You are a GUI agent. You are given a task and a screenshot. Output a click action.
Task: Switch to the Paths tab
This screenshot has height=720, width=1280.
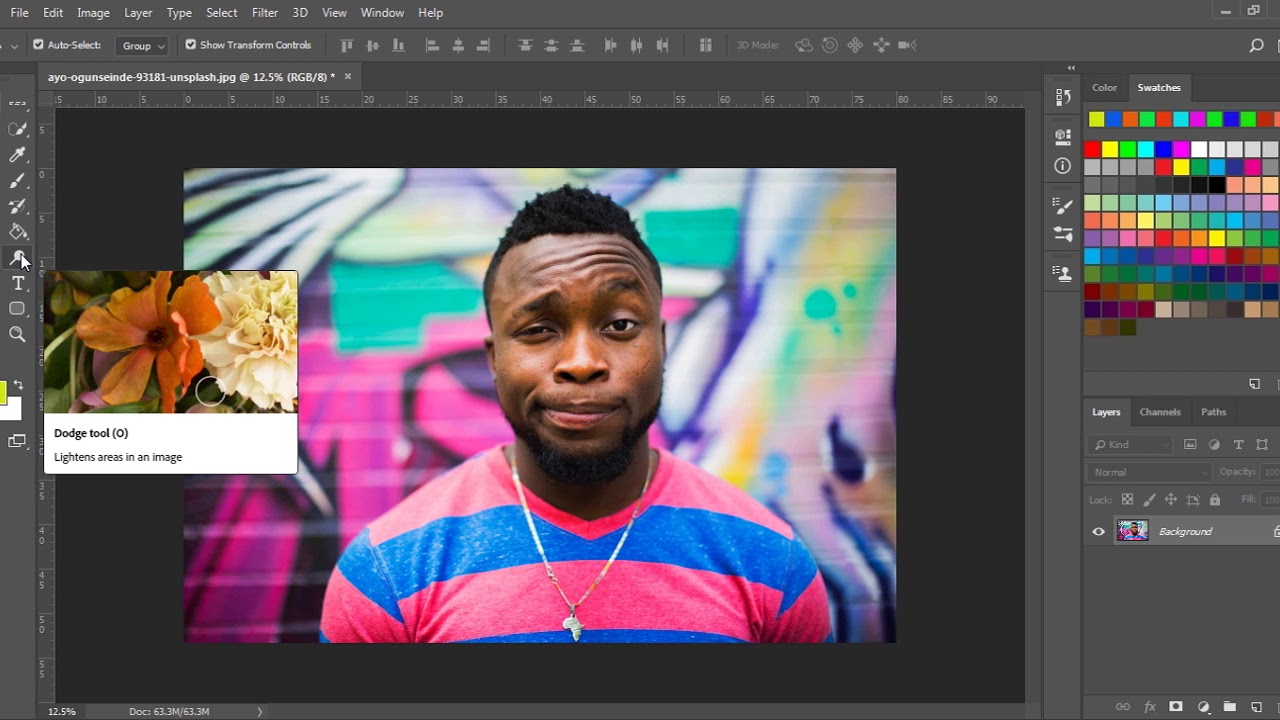pyautogui.click(x=1213, y=412)
